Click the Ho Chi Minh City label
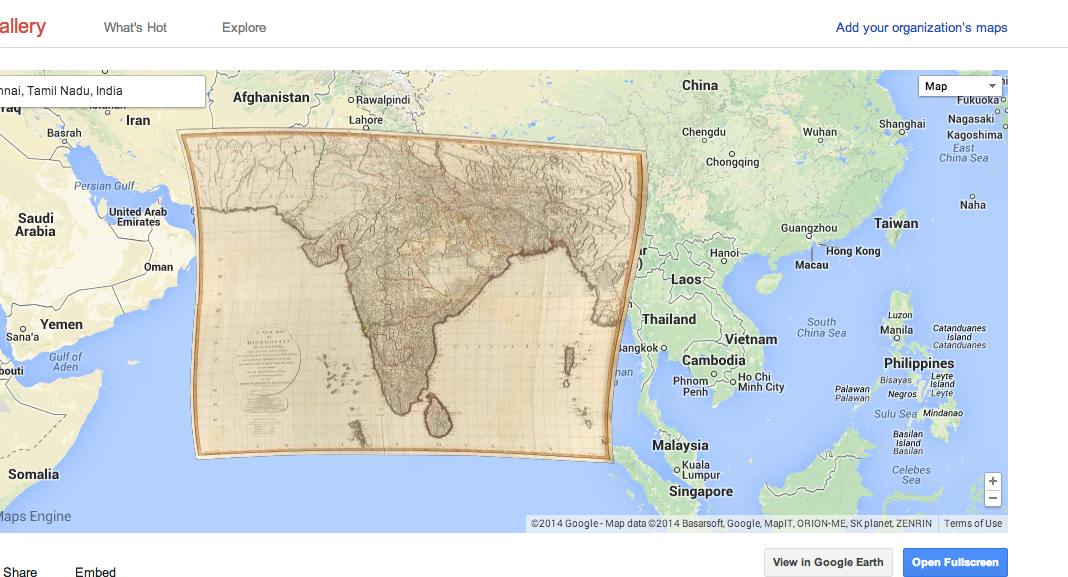This screenshot has height=577, width=1068. tap(761, 381)
